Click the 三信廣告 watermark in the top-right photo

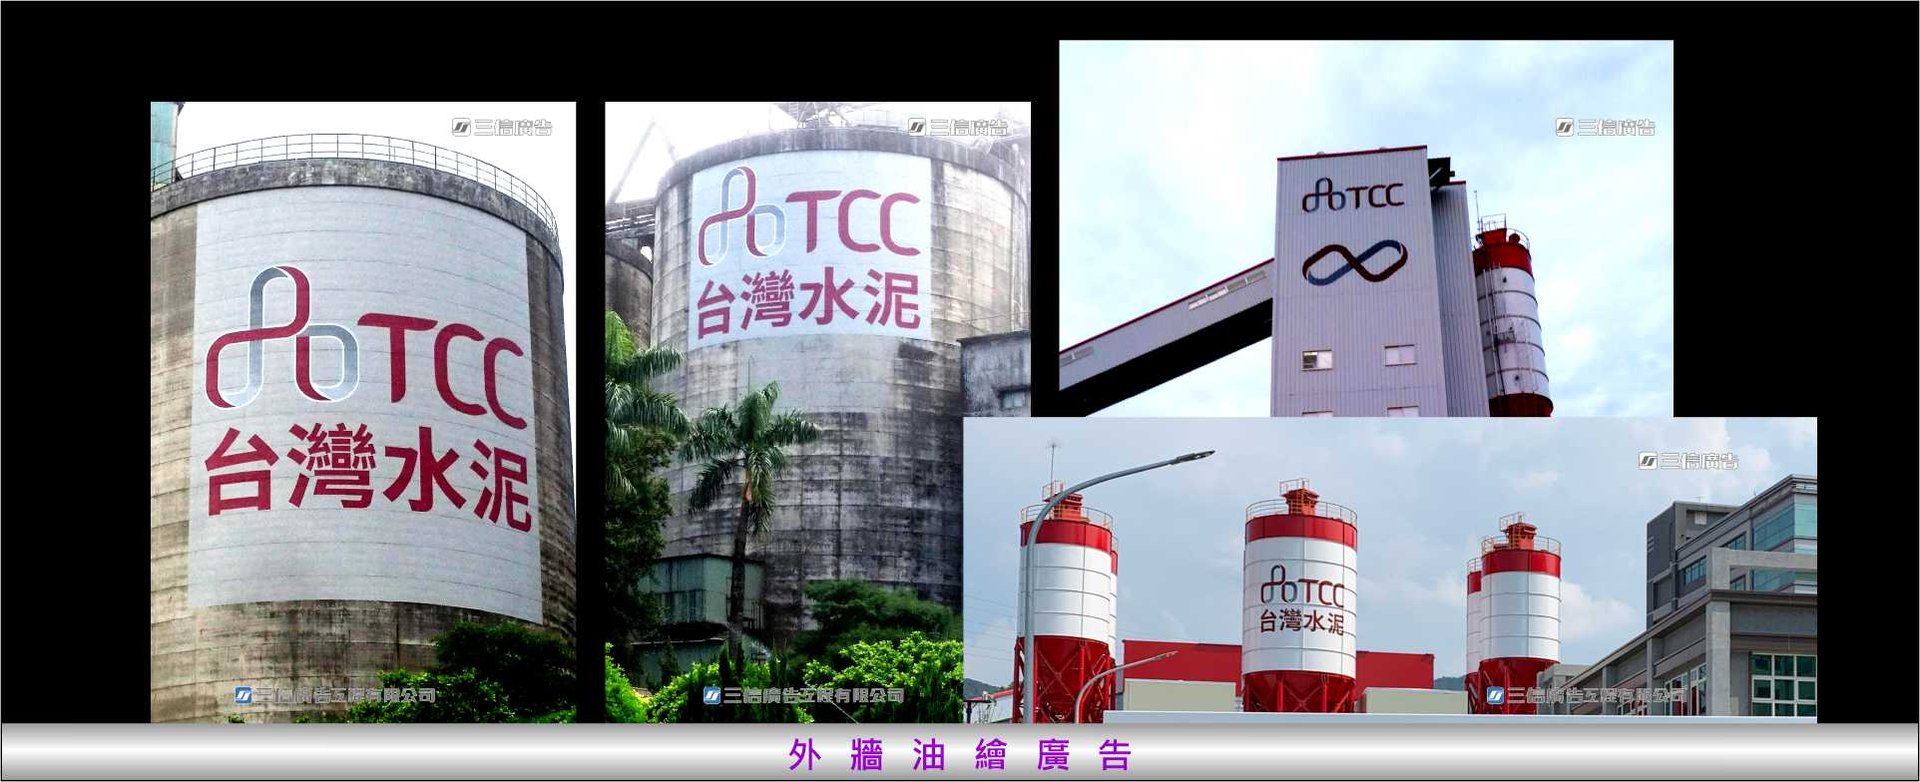click(1605, 127)
